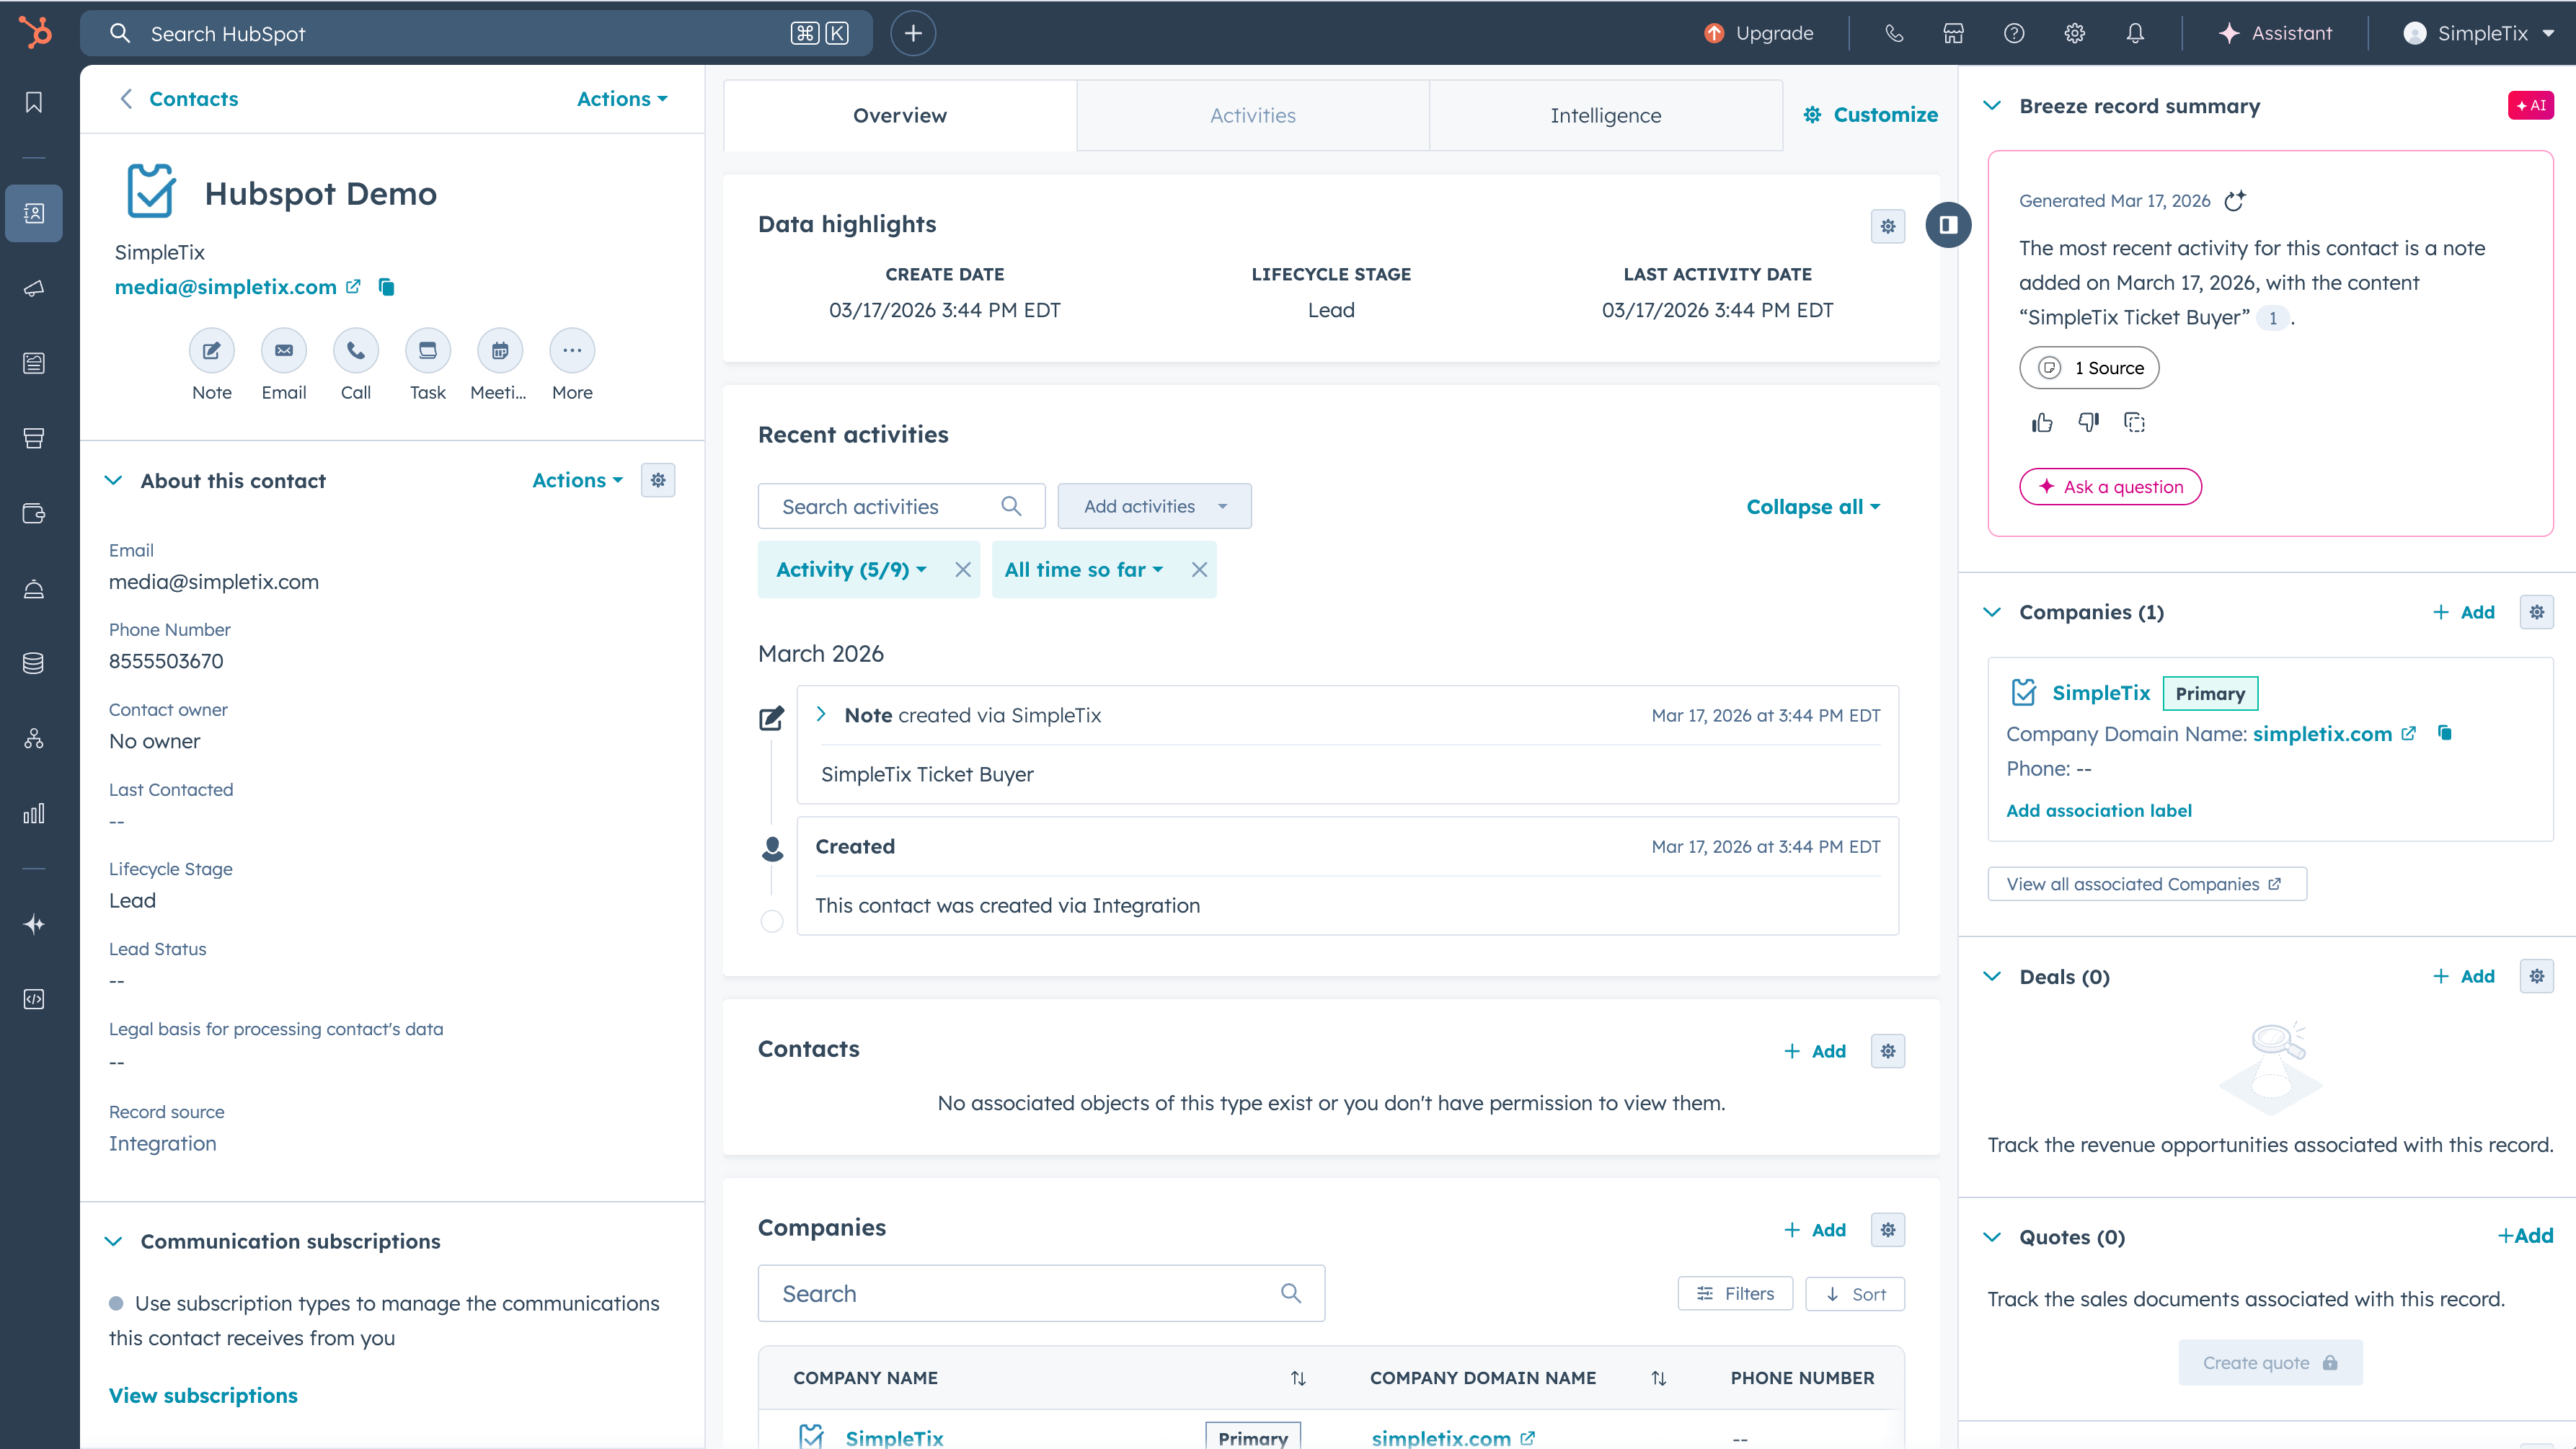Click the Ask a question button
Viewport: 2576px width, 1449px height.
point(2110,487)
